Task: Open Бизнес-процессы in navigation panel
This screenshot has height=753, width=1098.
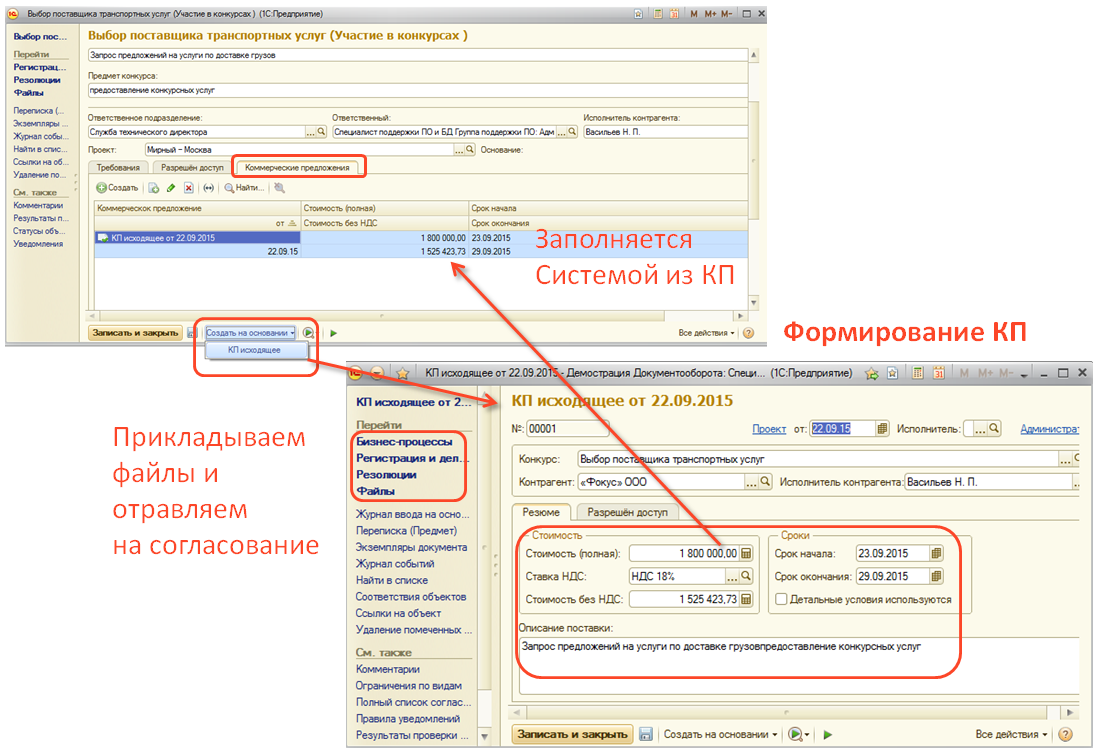Action: (x=404, y=442)
